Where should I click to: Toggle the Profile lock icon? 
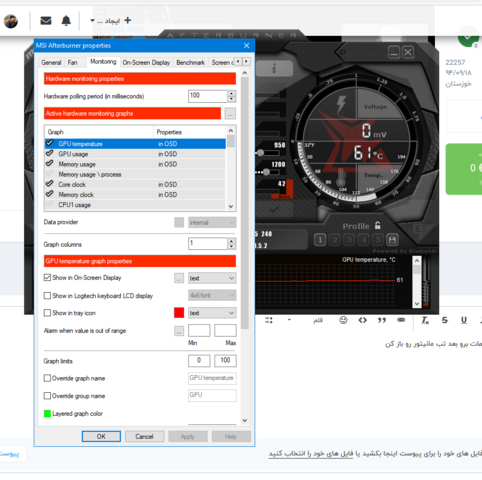(x=377, y=225)
